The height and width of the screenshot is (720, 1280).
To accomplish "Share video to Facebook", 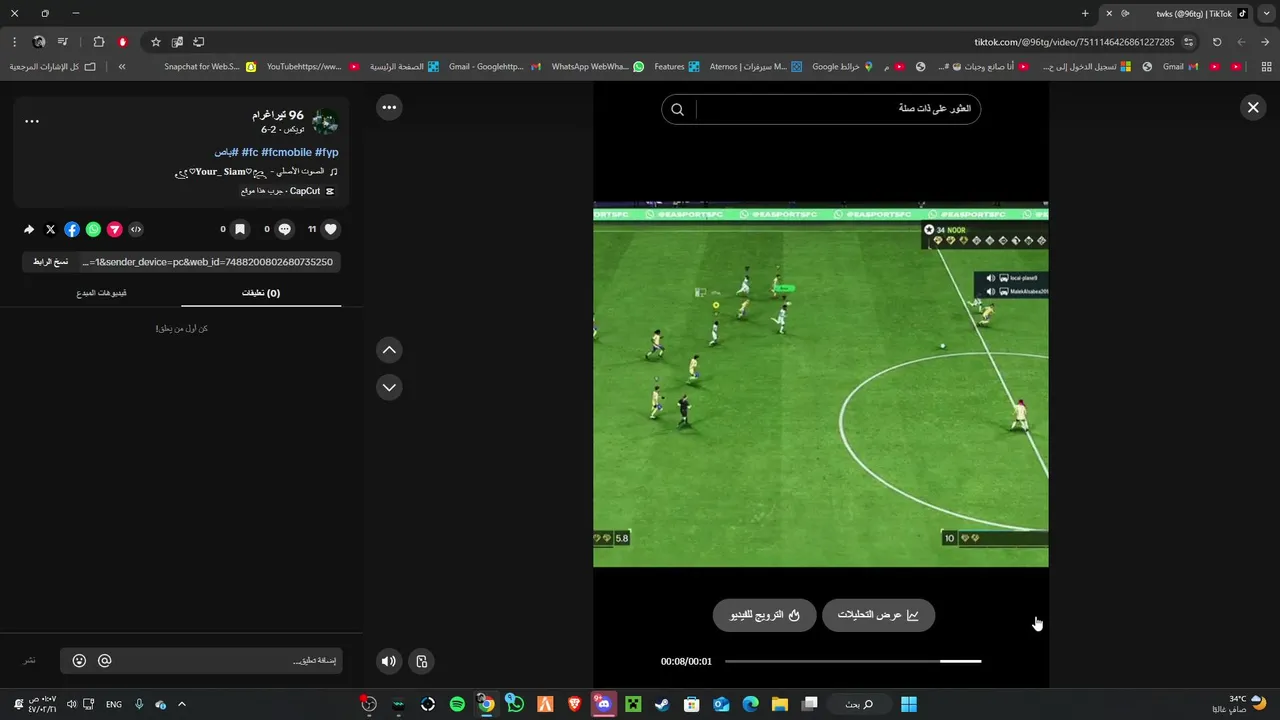I will click(72, 229).
